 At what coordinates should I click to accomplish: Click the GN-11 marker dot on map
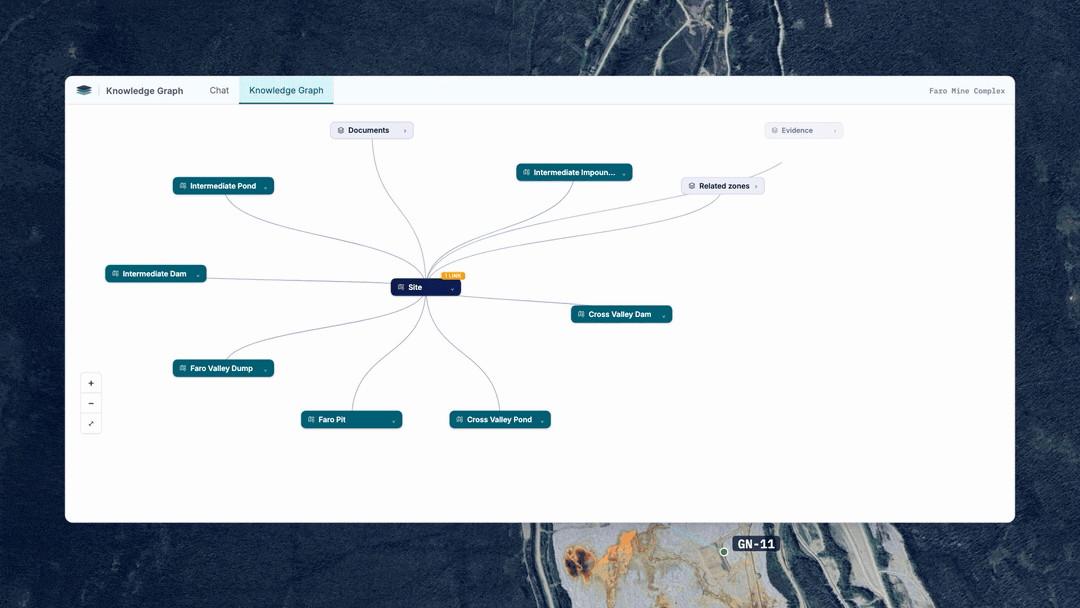[724, 552]
